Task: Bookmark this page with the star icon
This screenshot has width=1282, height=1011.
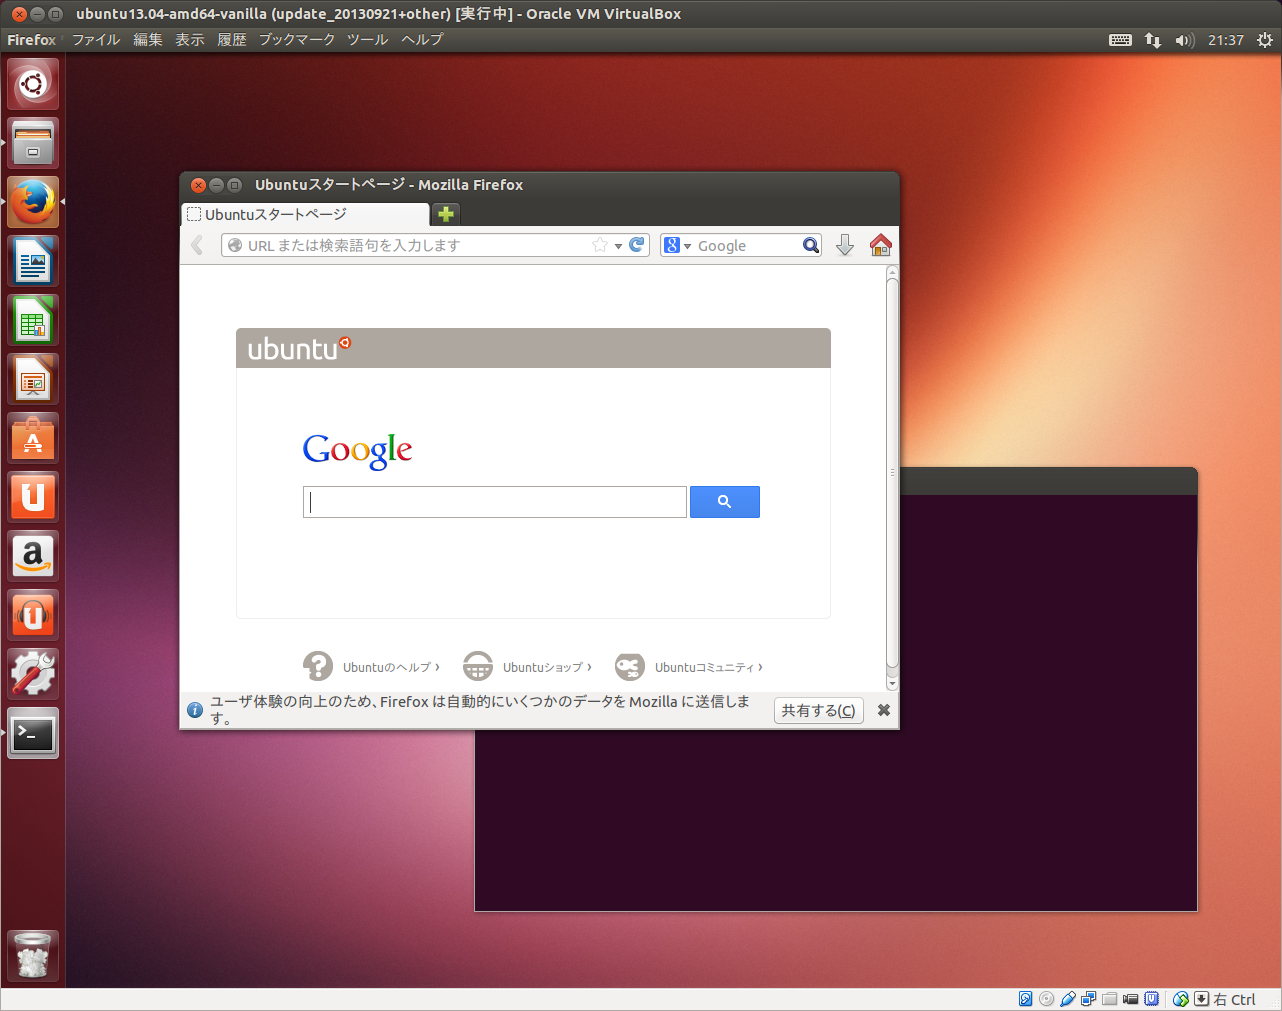Action: (x=600, y=245)
